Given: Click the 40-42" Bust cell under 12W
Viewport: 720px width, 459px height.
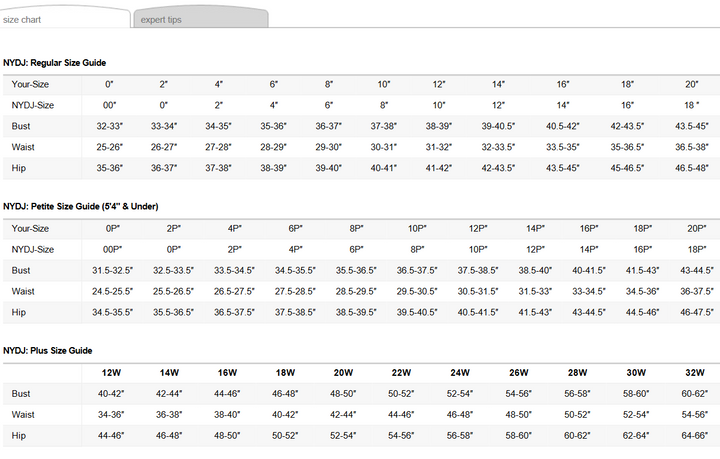Looking at the screenshot, I should pyautogui.click(x=111, y=394).
